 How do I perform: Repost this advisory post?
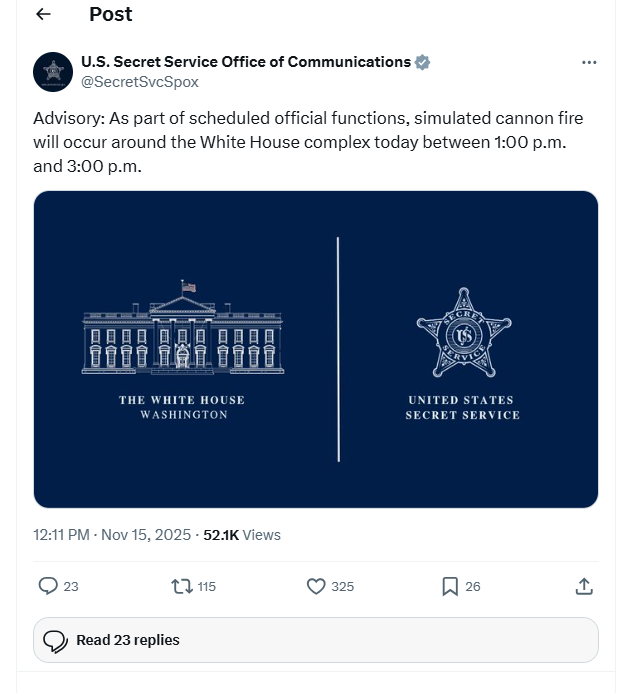click(x=182, y=586)
